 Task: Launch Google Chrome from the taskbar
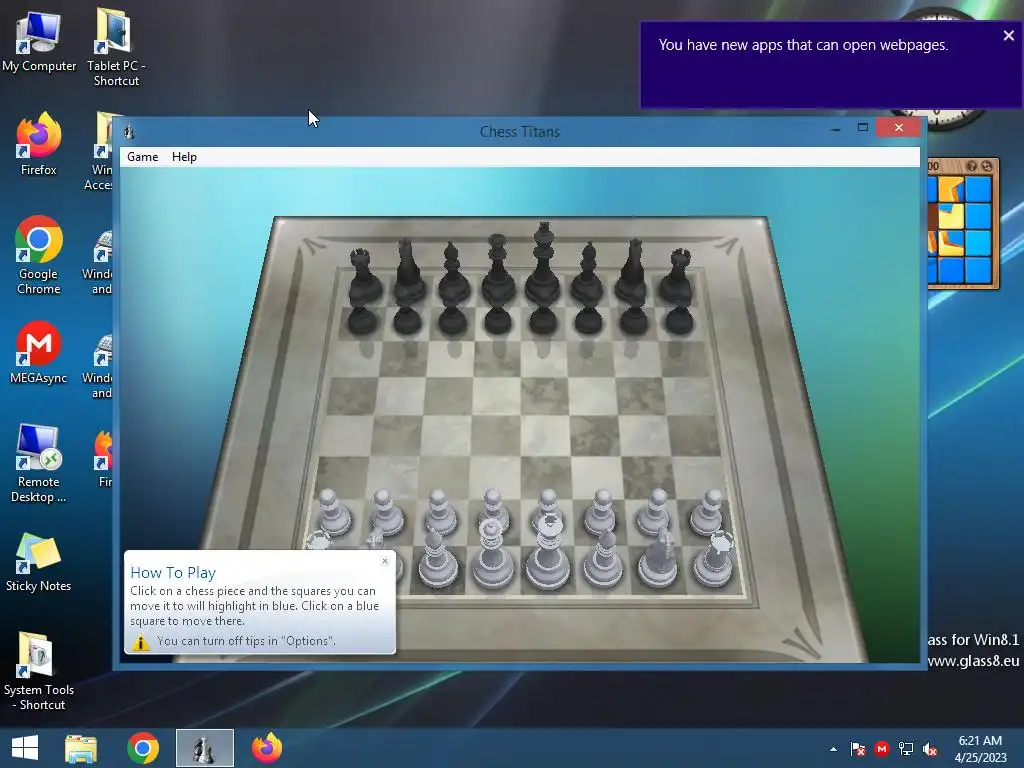143,748
